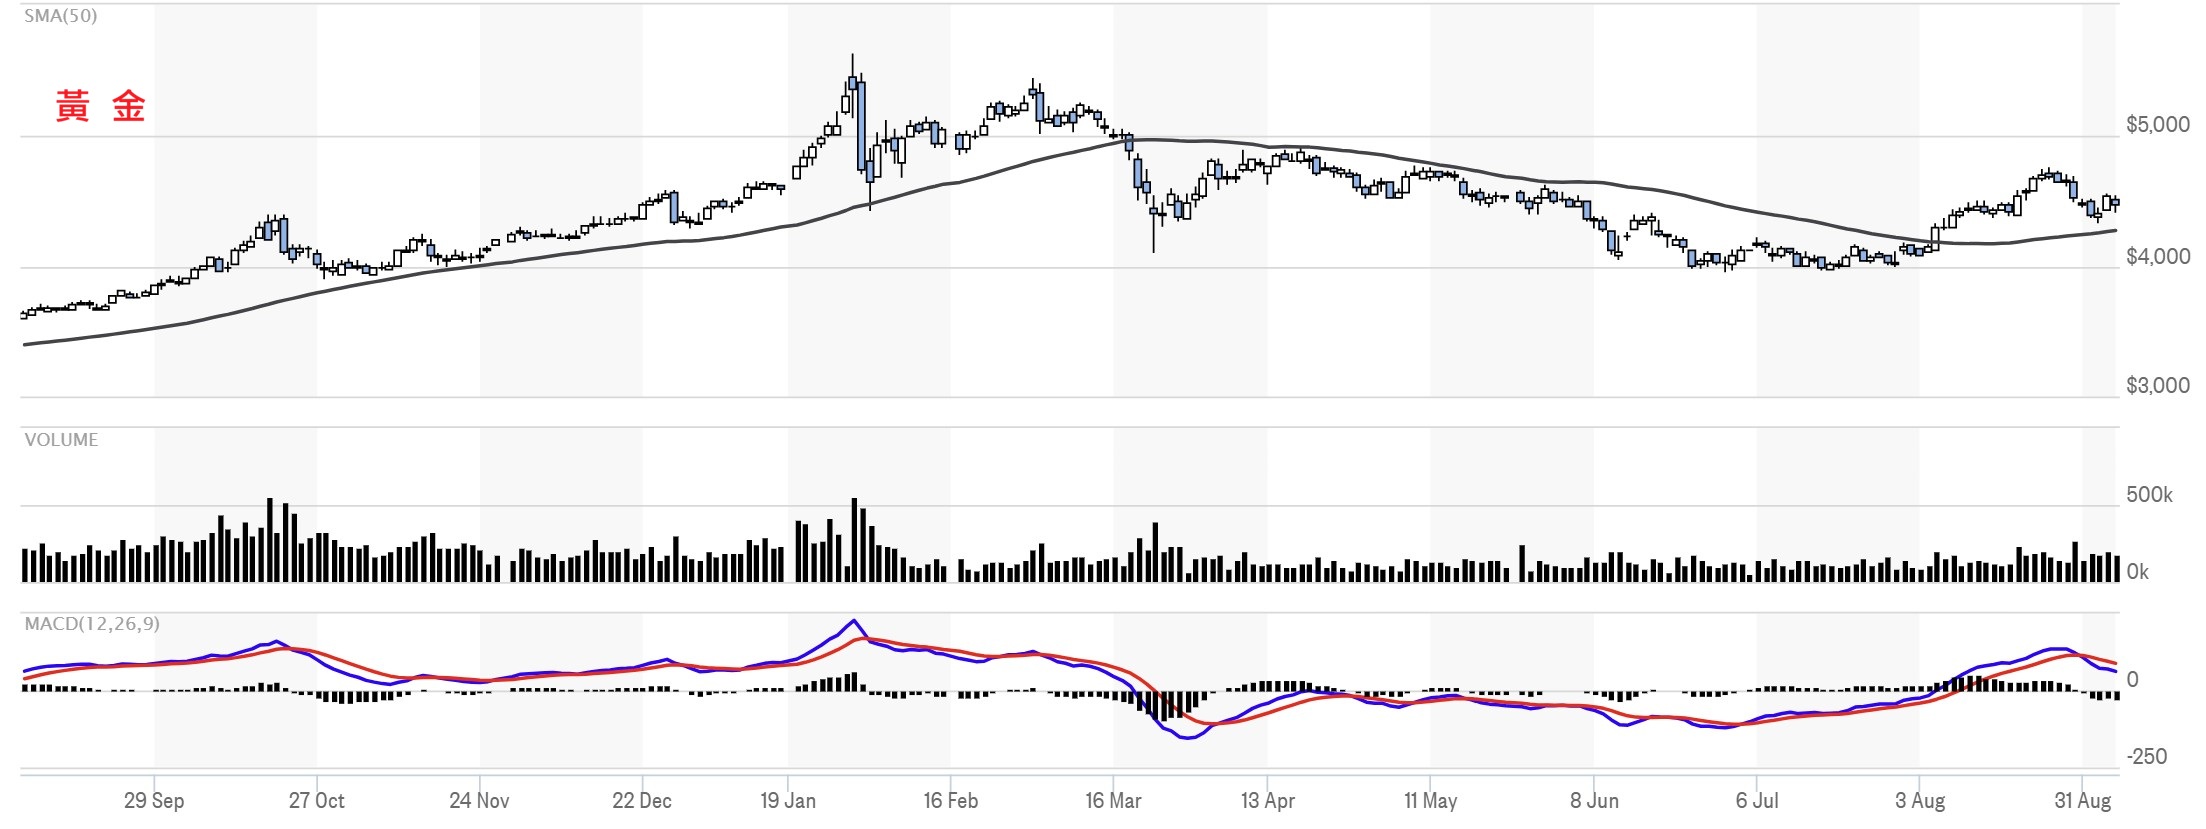Screen dimensions: 2206x829
Task: Click the MACD(12,26,9) indicator label
Action: (x=92, y=624)
